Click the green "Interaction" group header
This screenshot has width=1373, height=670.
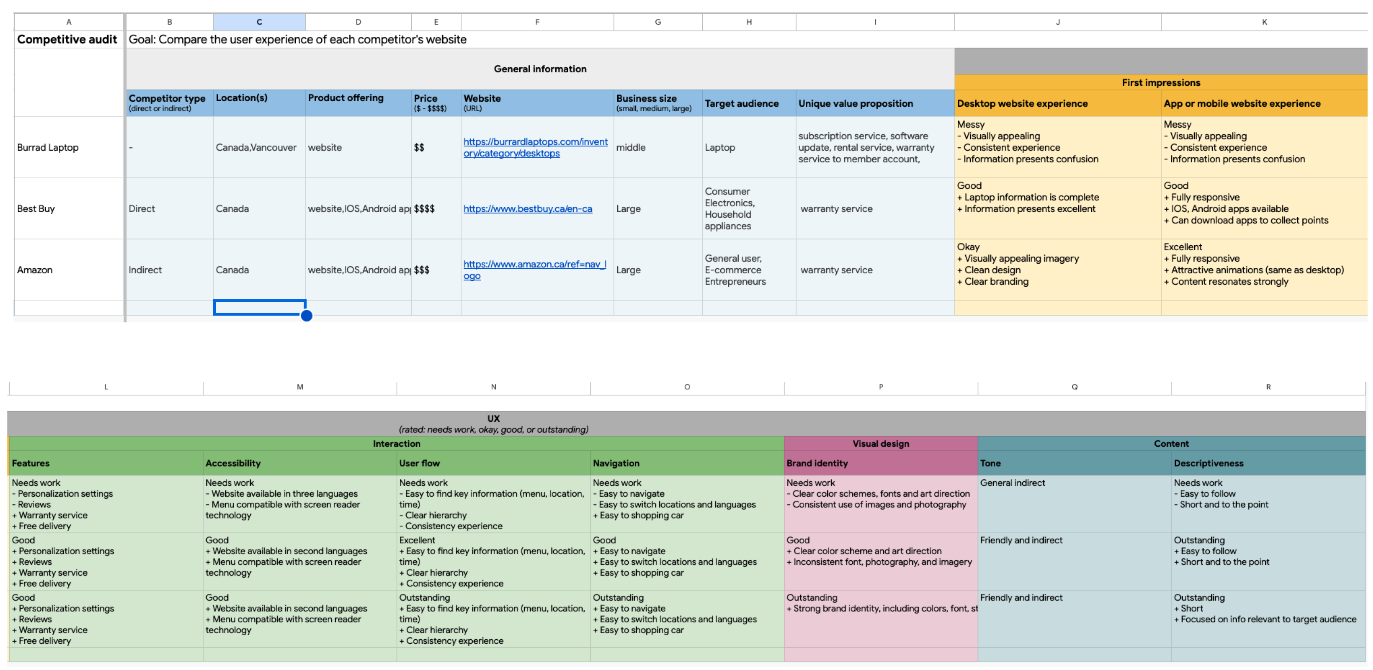[x=397, y=443]
